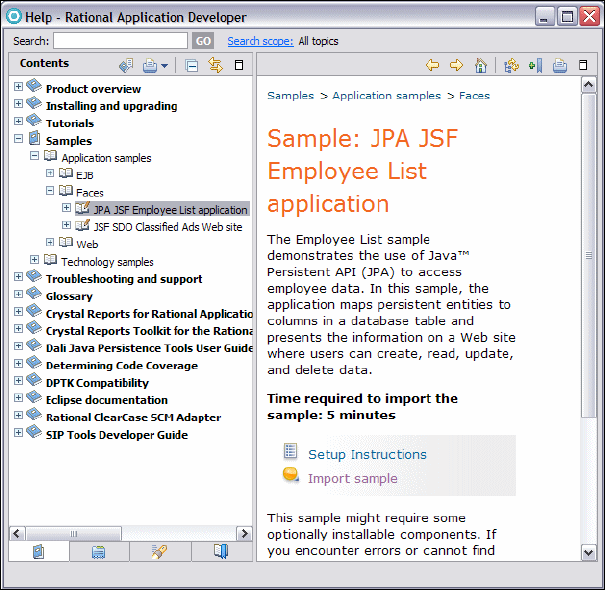Click the Show in Table of Contents icon
Screen dimensions: 605x590
pyautogui.click(x=512, y=65)
